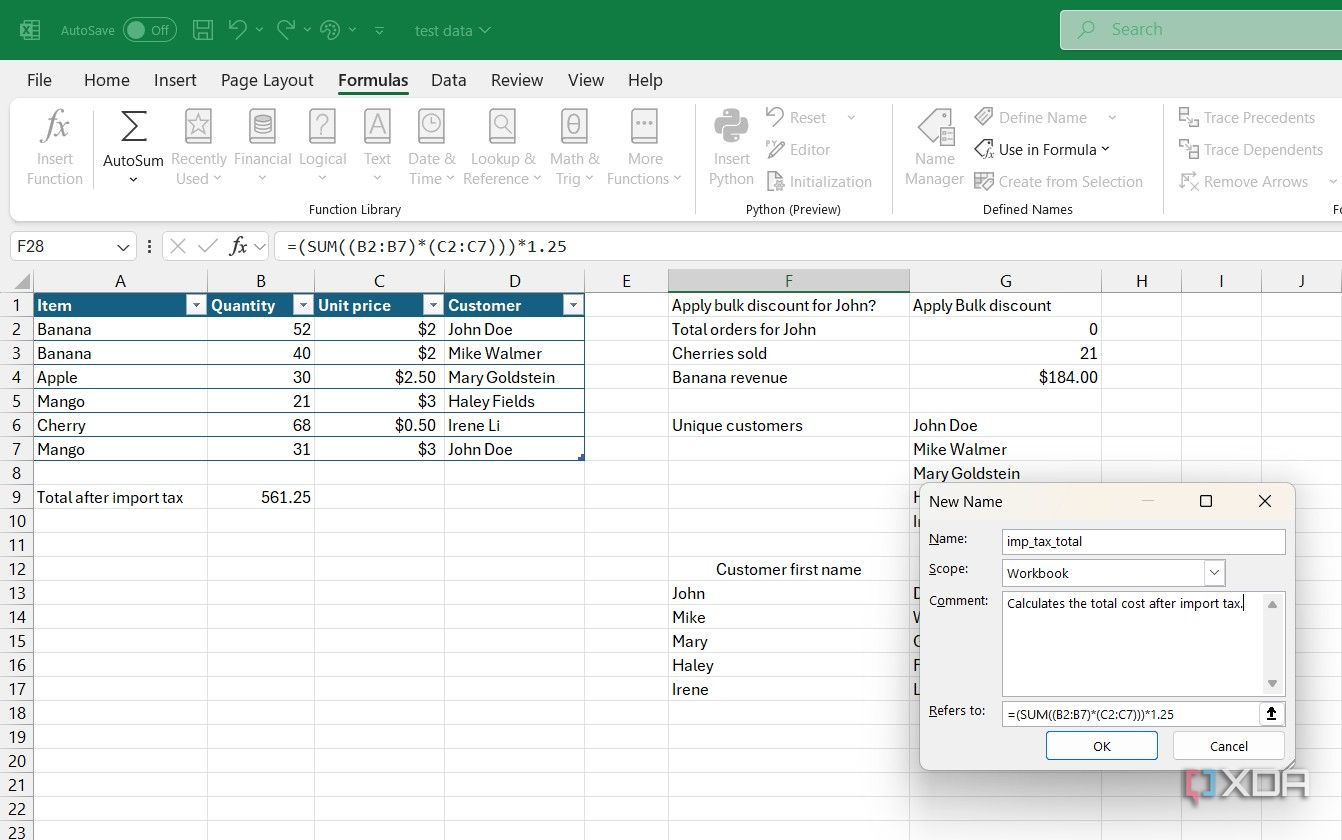1342x840 pixels.
Task: Open More Functions menu
Action: 644,148
